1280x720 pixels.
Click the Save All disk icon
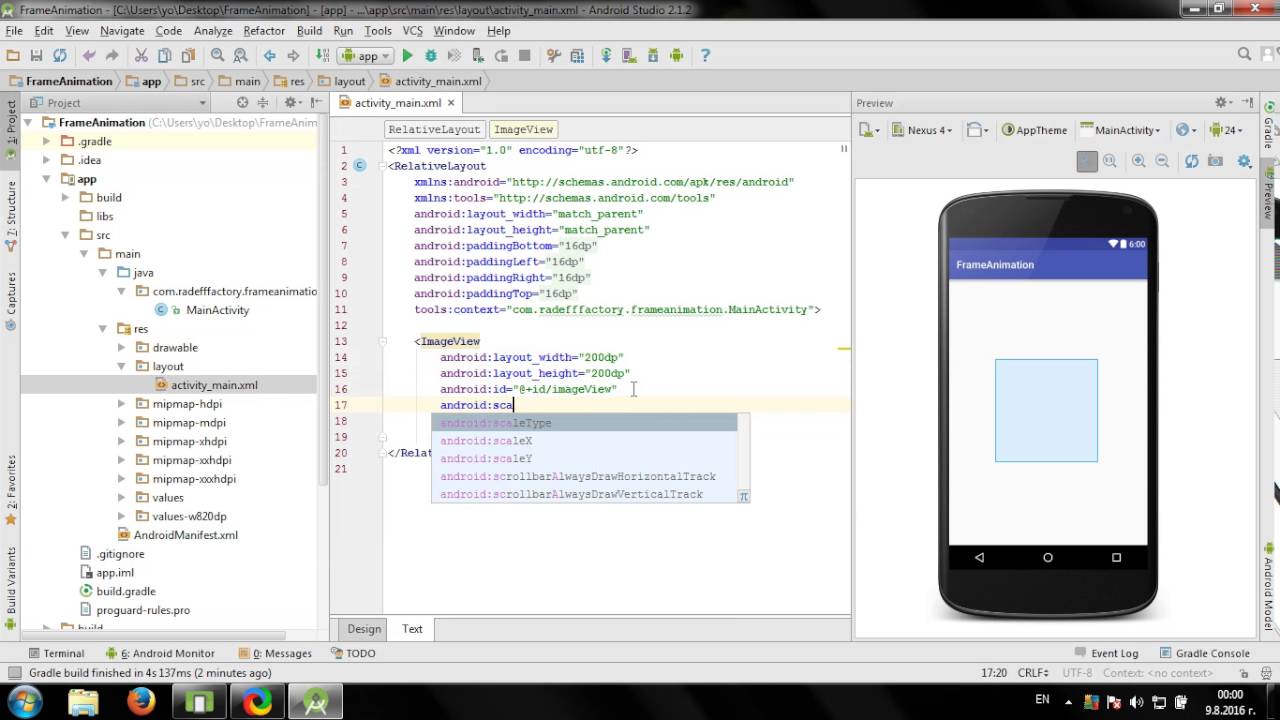coord(37,56)
